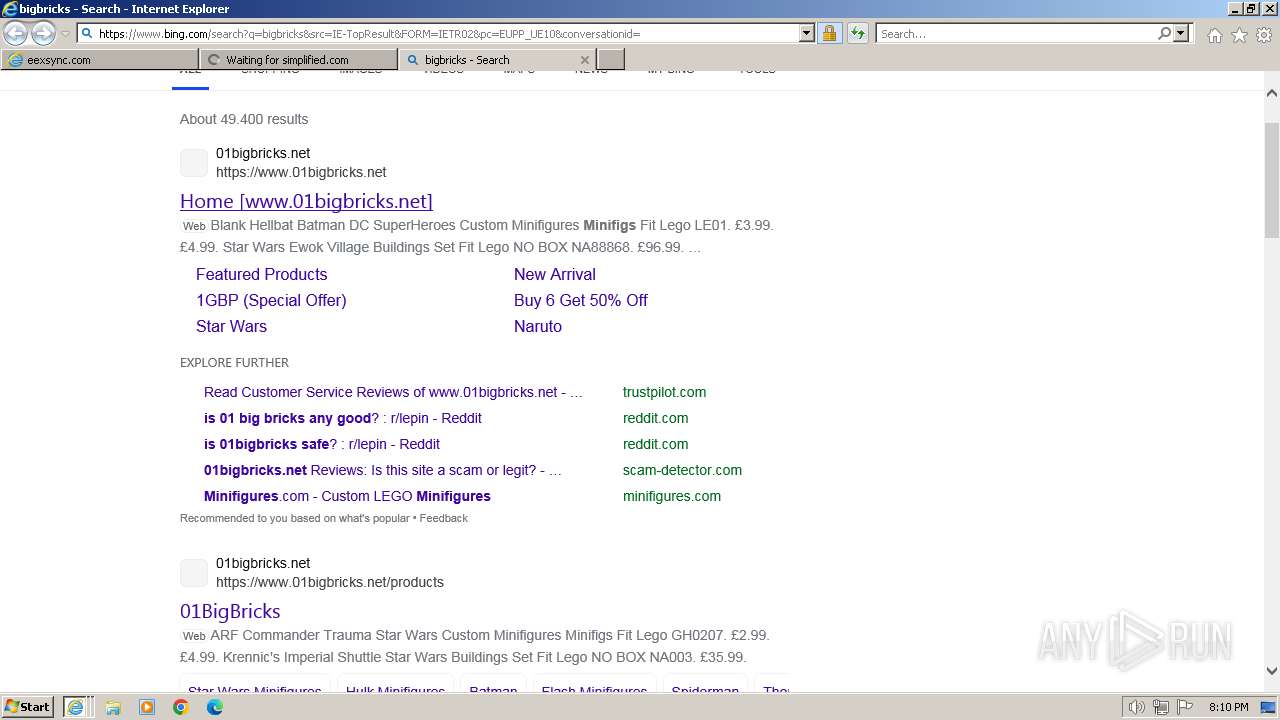Click the Action Center flag icon

[x=1185, y=707]
